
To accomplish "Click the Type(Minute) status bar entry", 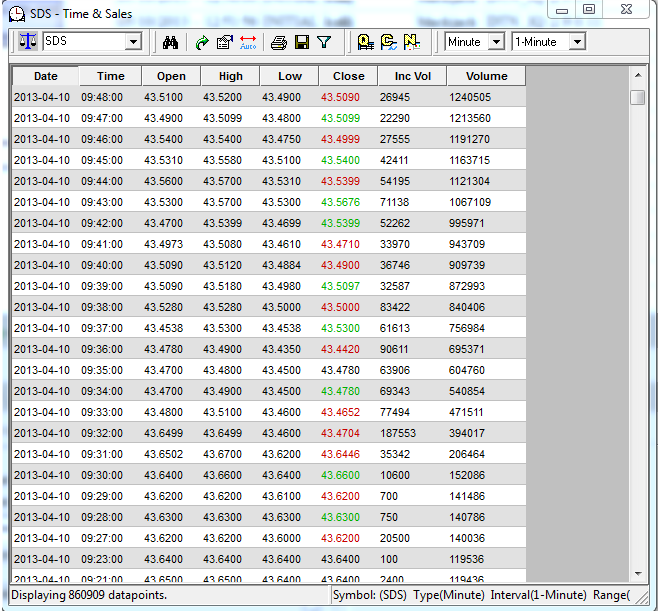I will click(x=449, y=595).
